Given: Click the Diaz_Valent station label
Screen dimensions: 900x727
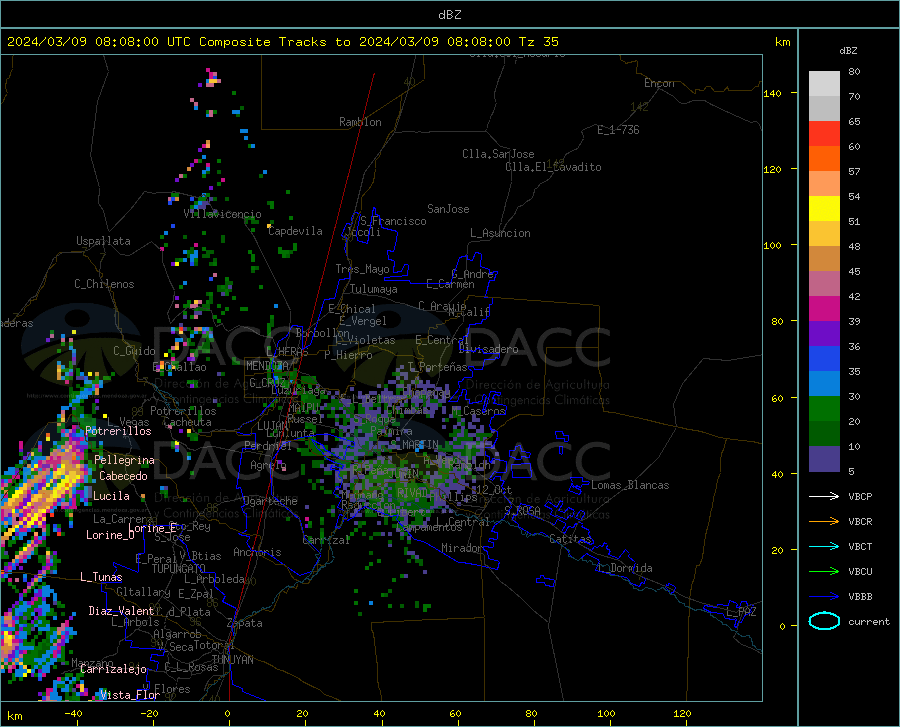Looking at the screenshot, I should (121, 611).
